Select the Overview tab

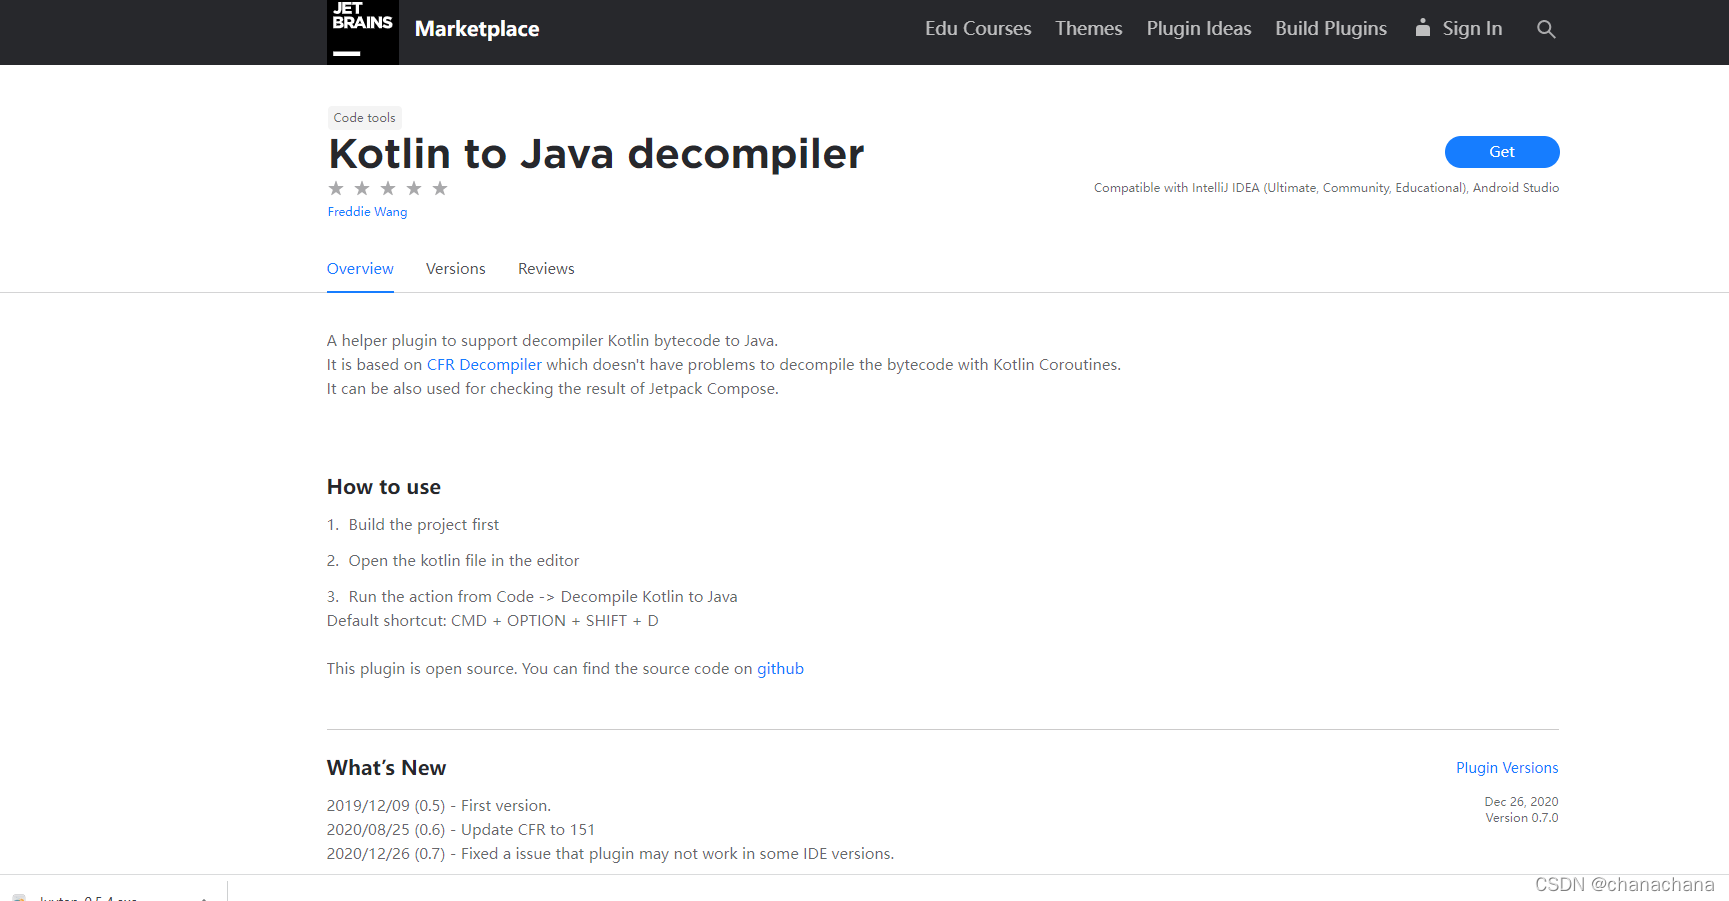point(360,269)
